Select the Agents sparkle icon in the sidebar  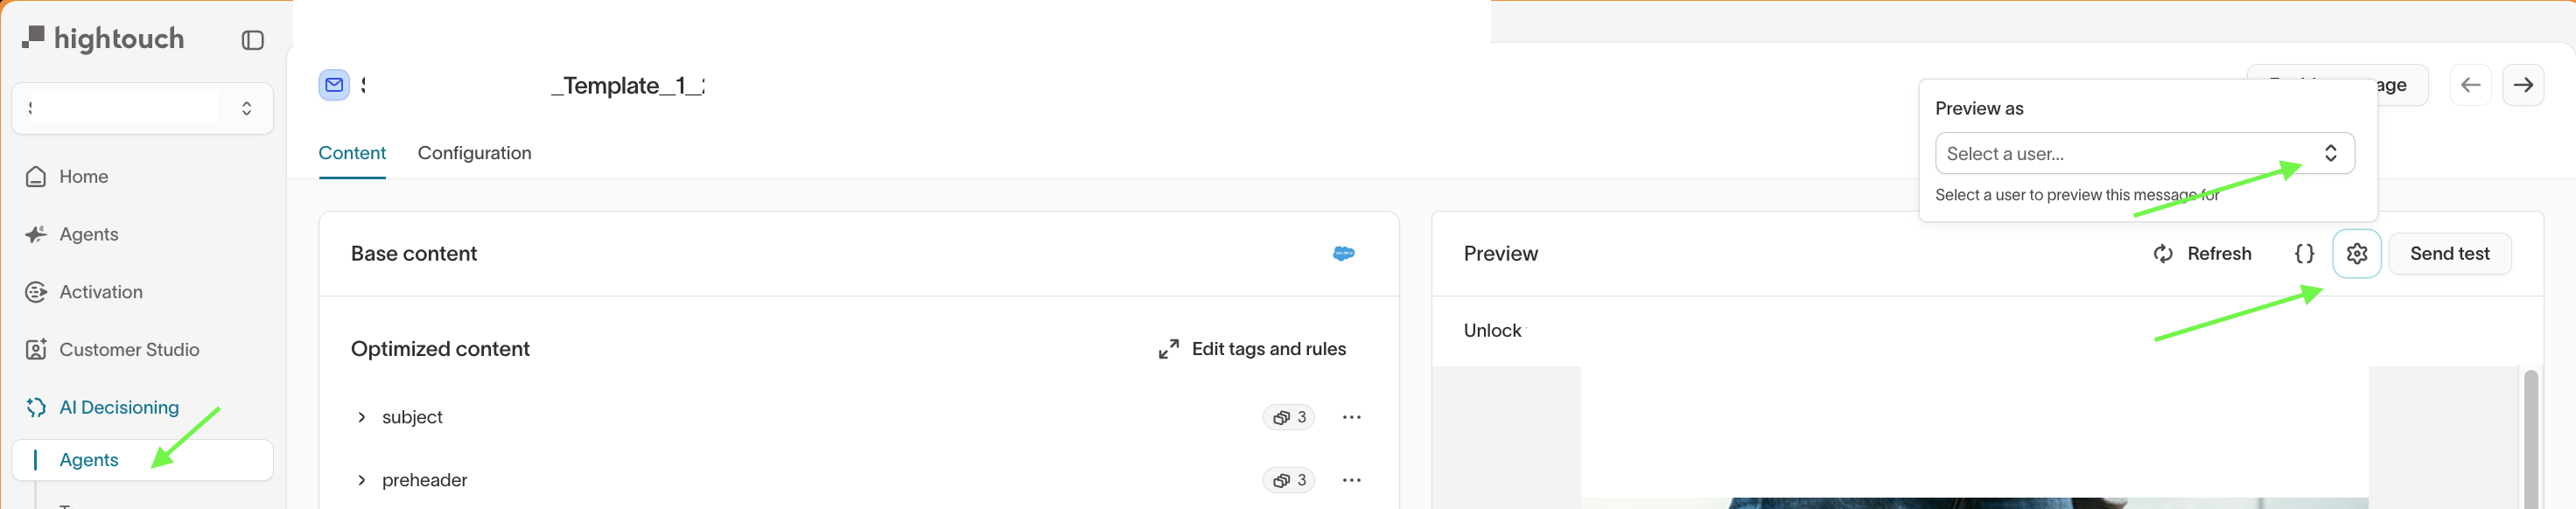pos(36,233)
